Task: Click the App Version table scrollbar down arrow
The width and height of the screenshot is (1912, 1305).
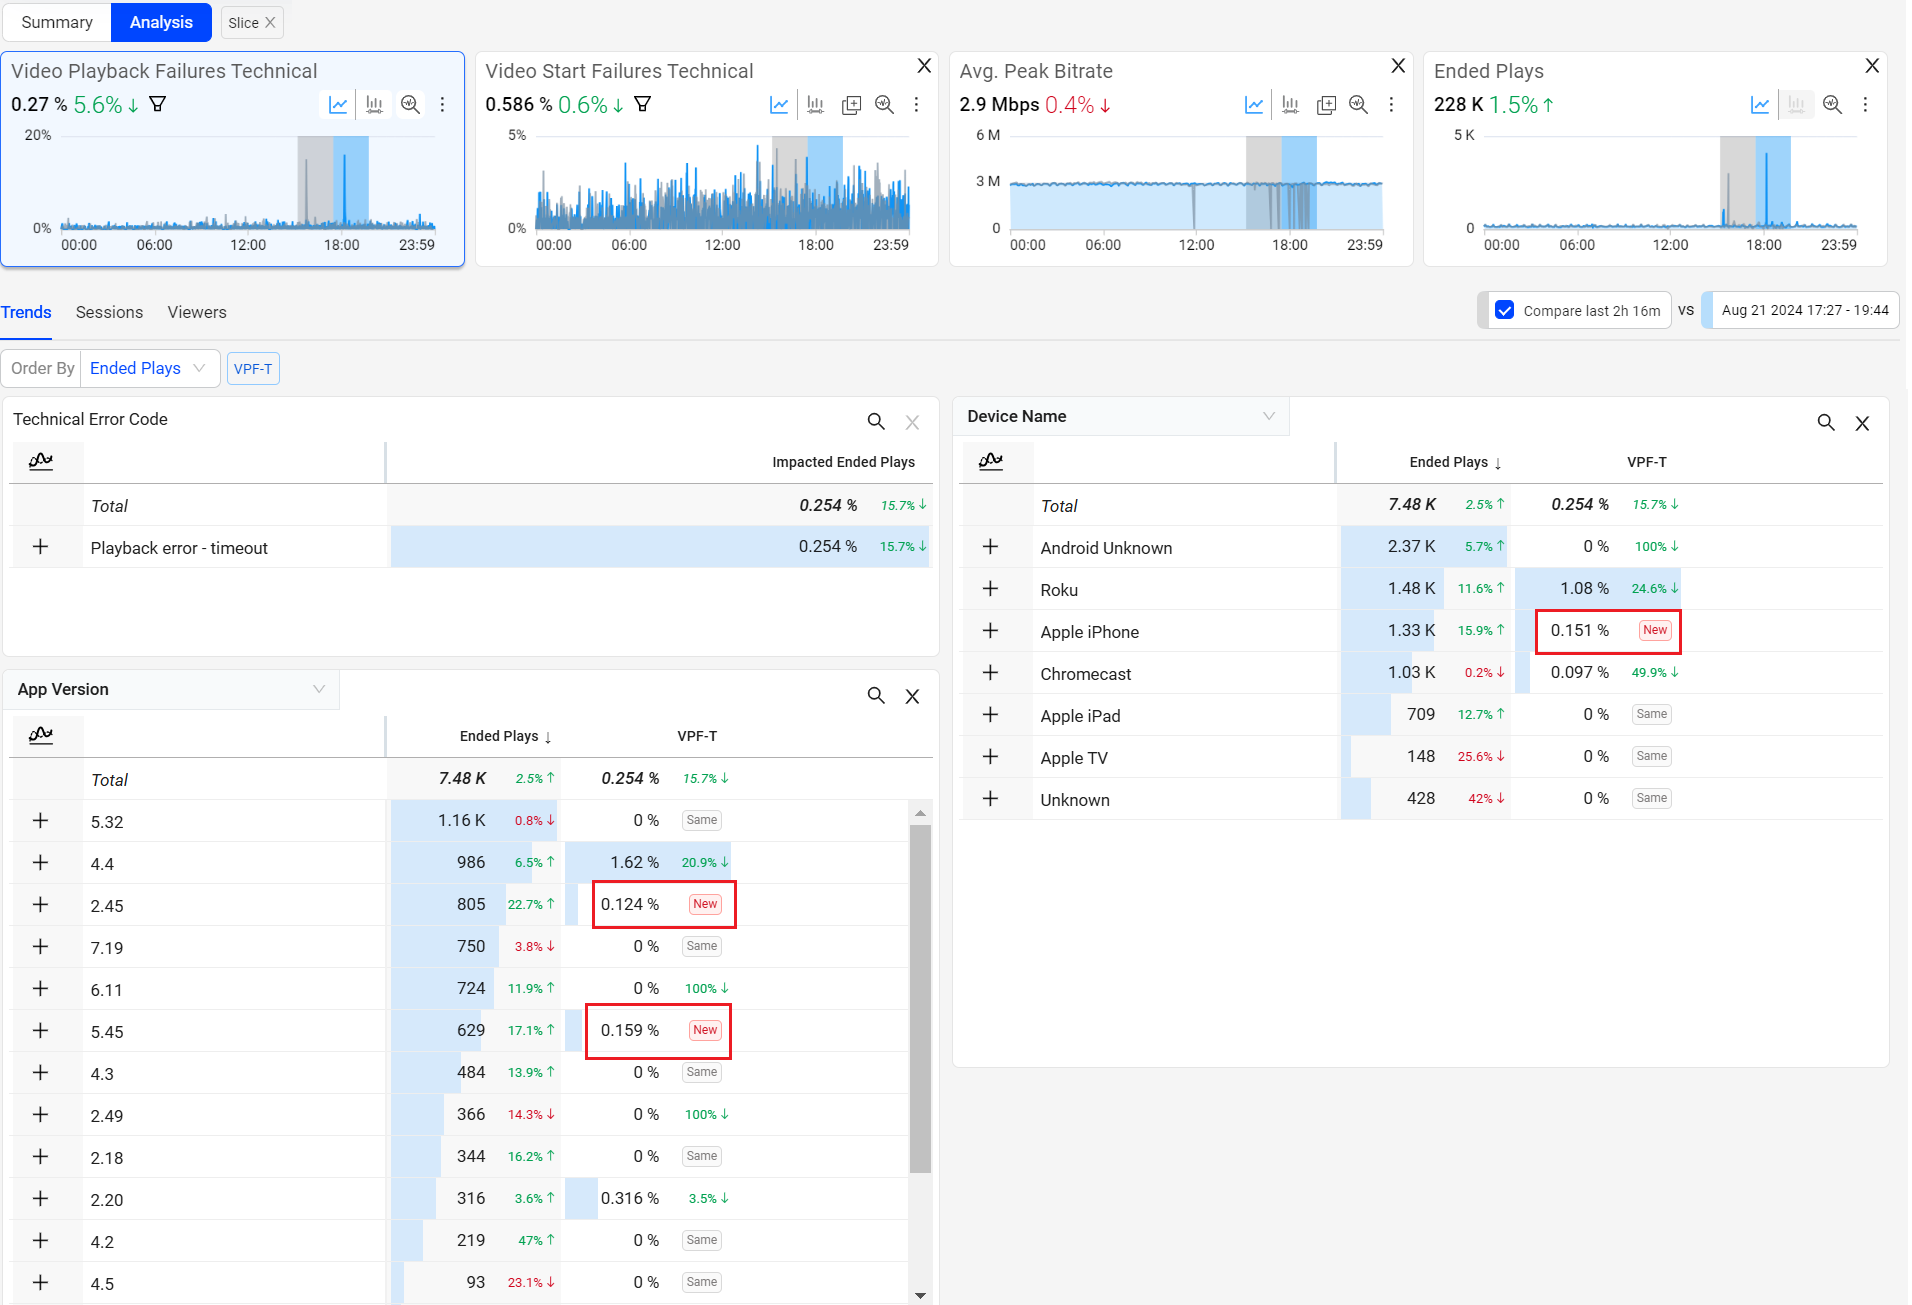Action: click(920, 1295)
